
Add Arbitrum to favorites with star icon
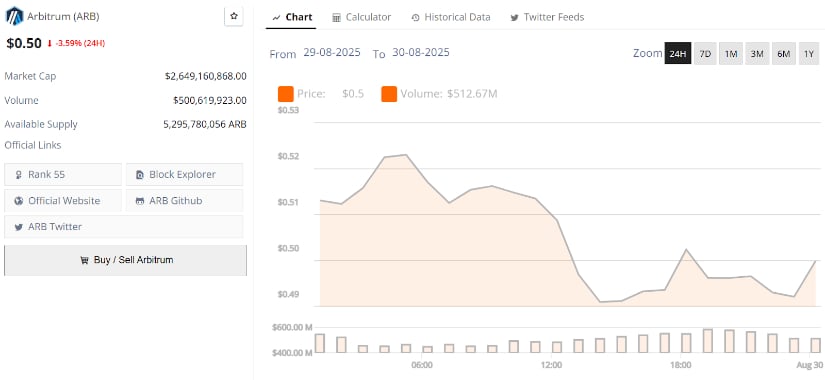[x=234, y=16]
